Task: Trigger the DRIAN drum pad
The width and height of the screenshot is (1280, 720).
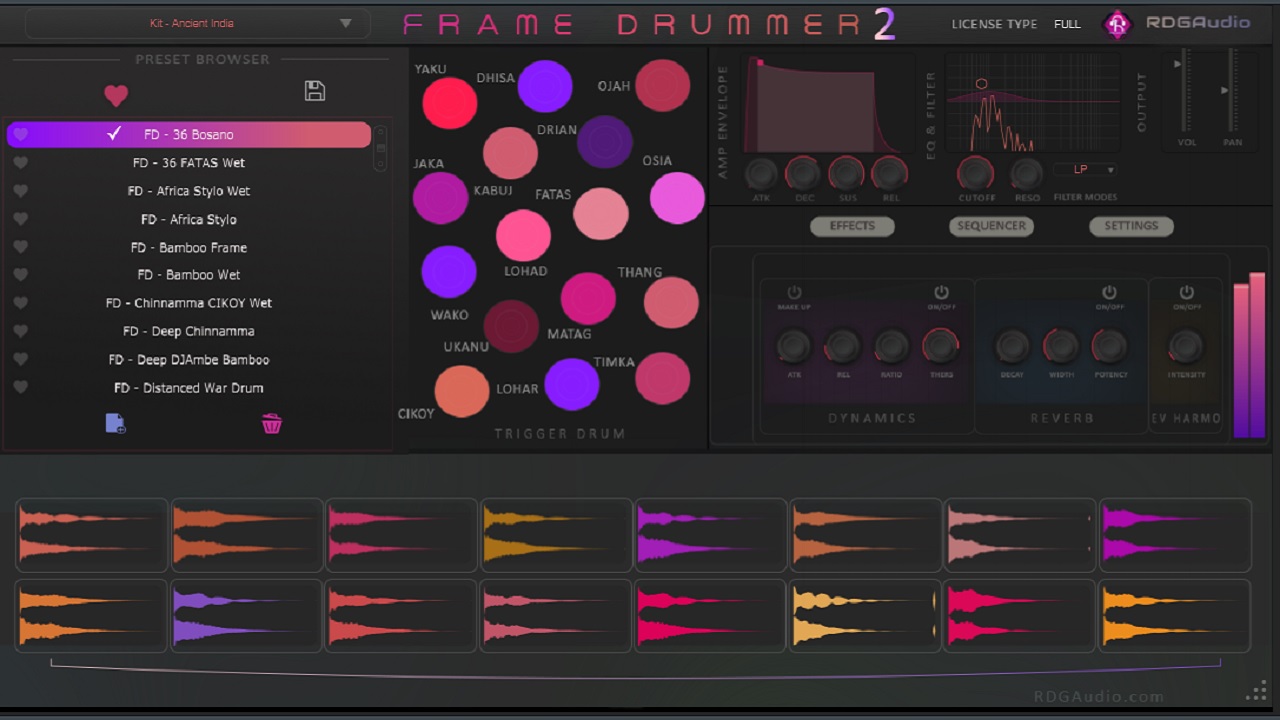Action: (605, 142)
